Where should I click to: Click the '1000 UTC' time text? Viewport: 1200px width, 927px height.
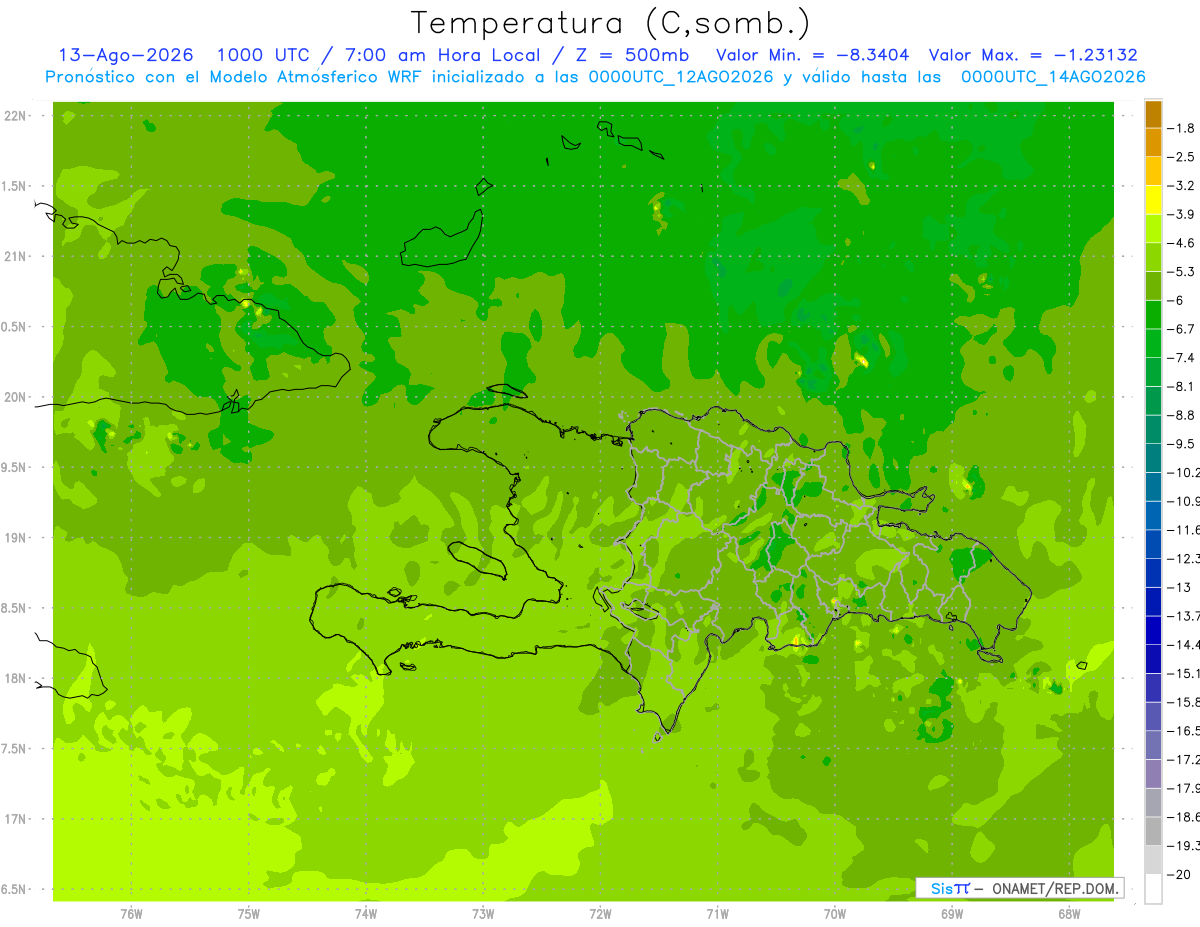(x=263, y=55)
